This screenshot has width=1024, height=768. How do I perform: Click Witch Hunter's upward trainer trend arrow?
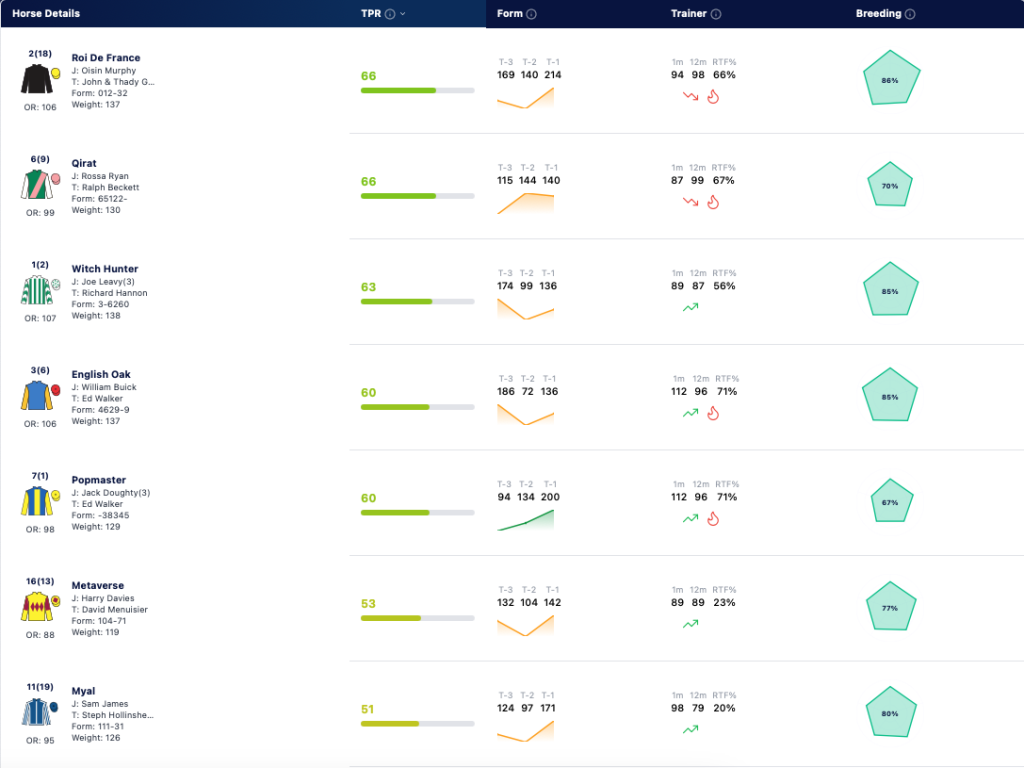(x=690, y=307)
